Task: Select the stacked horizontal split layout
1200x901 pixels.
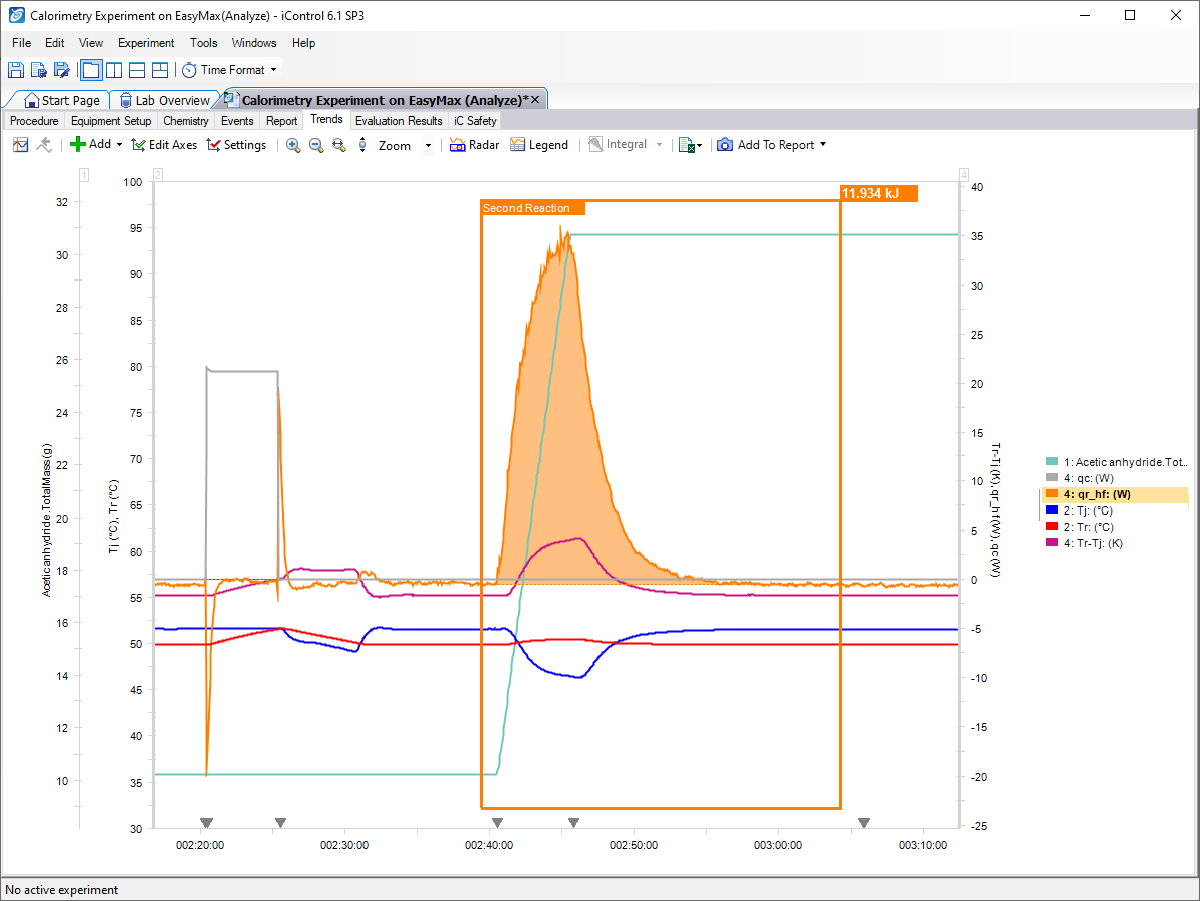Action: (137, 70)
